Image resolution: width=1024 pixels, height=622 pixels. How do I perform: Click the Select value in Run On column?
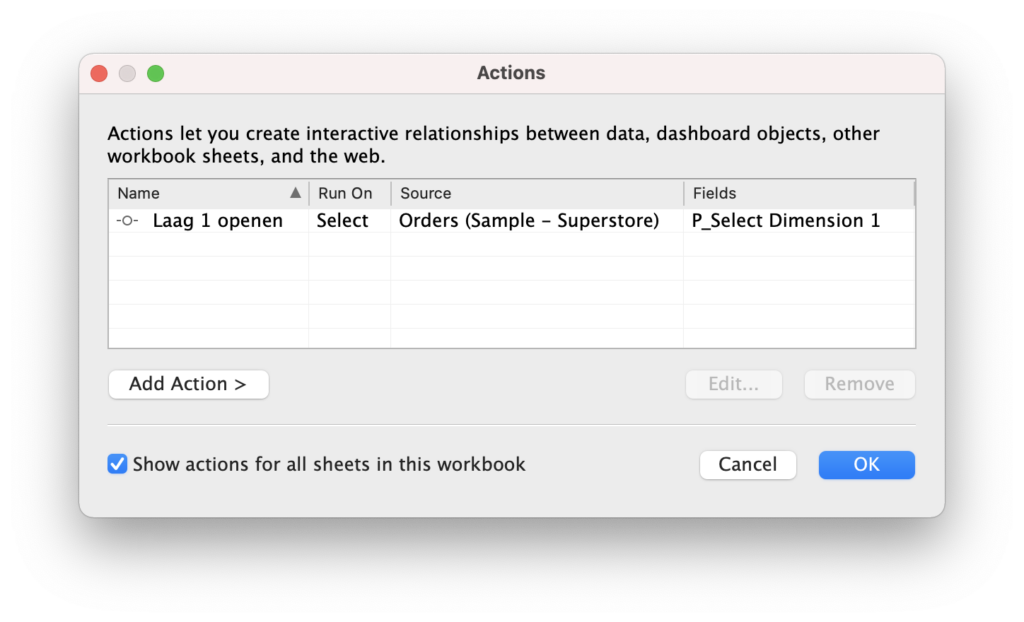pyautogui.click(x=343, y=221)
